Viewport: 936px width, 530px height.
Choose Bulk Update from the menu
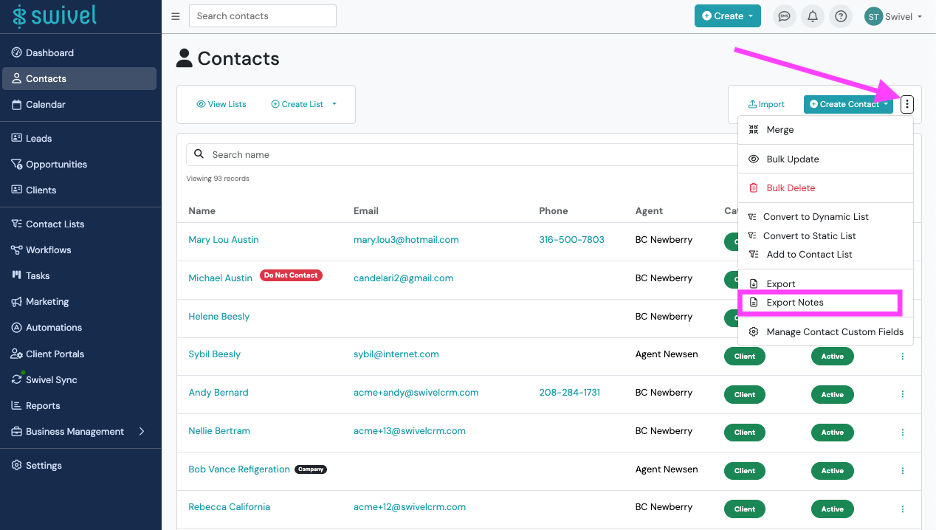[825, 159]
